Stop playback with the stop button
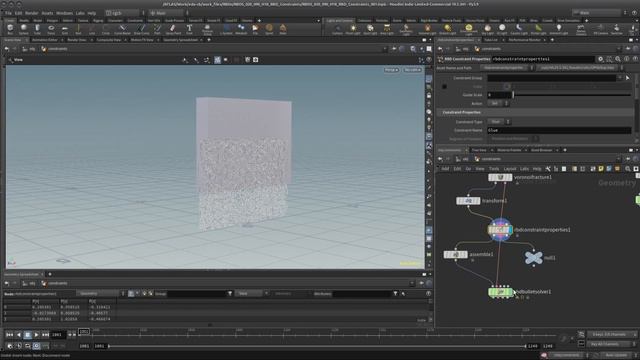The height and width of the screenshot is (360, 640). pos(27,335)
